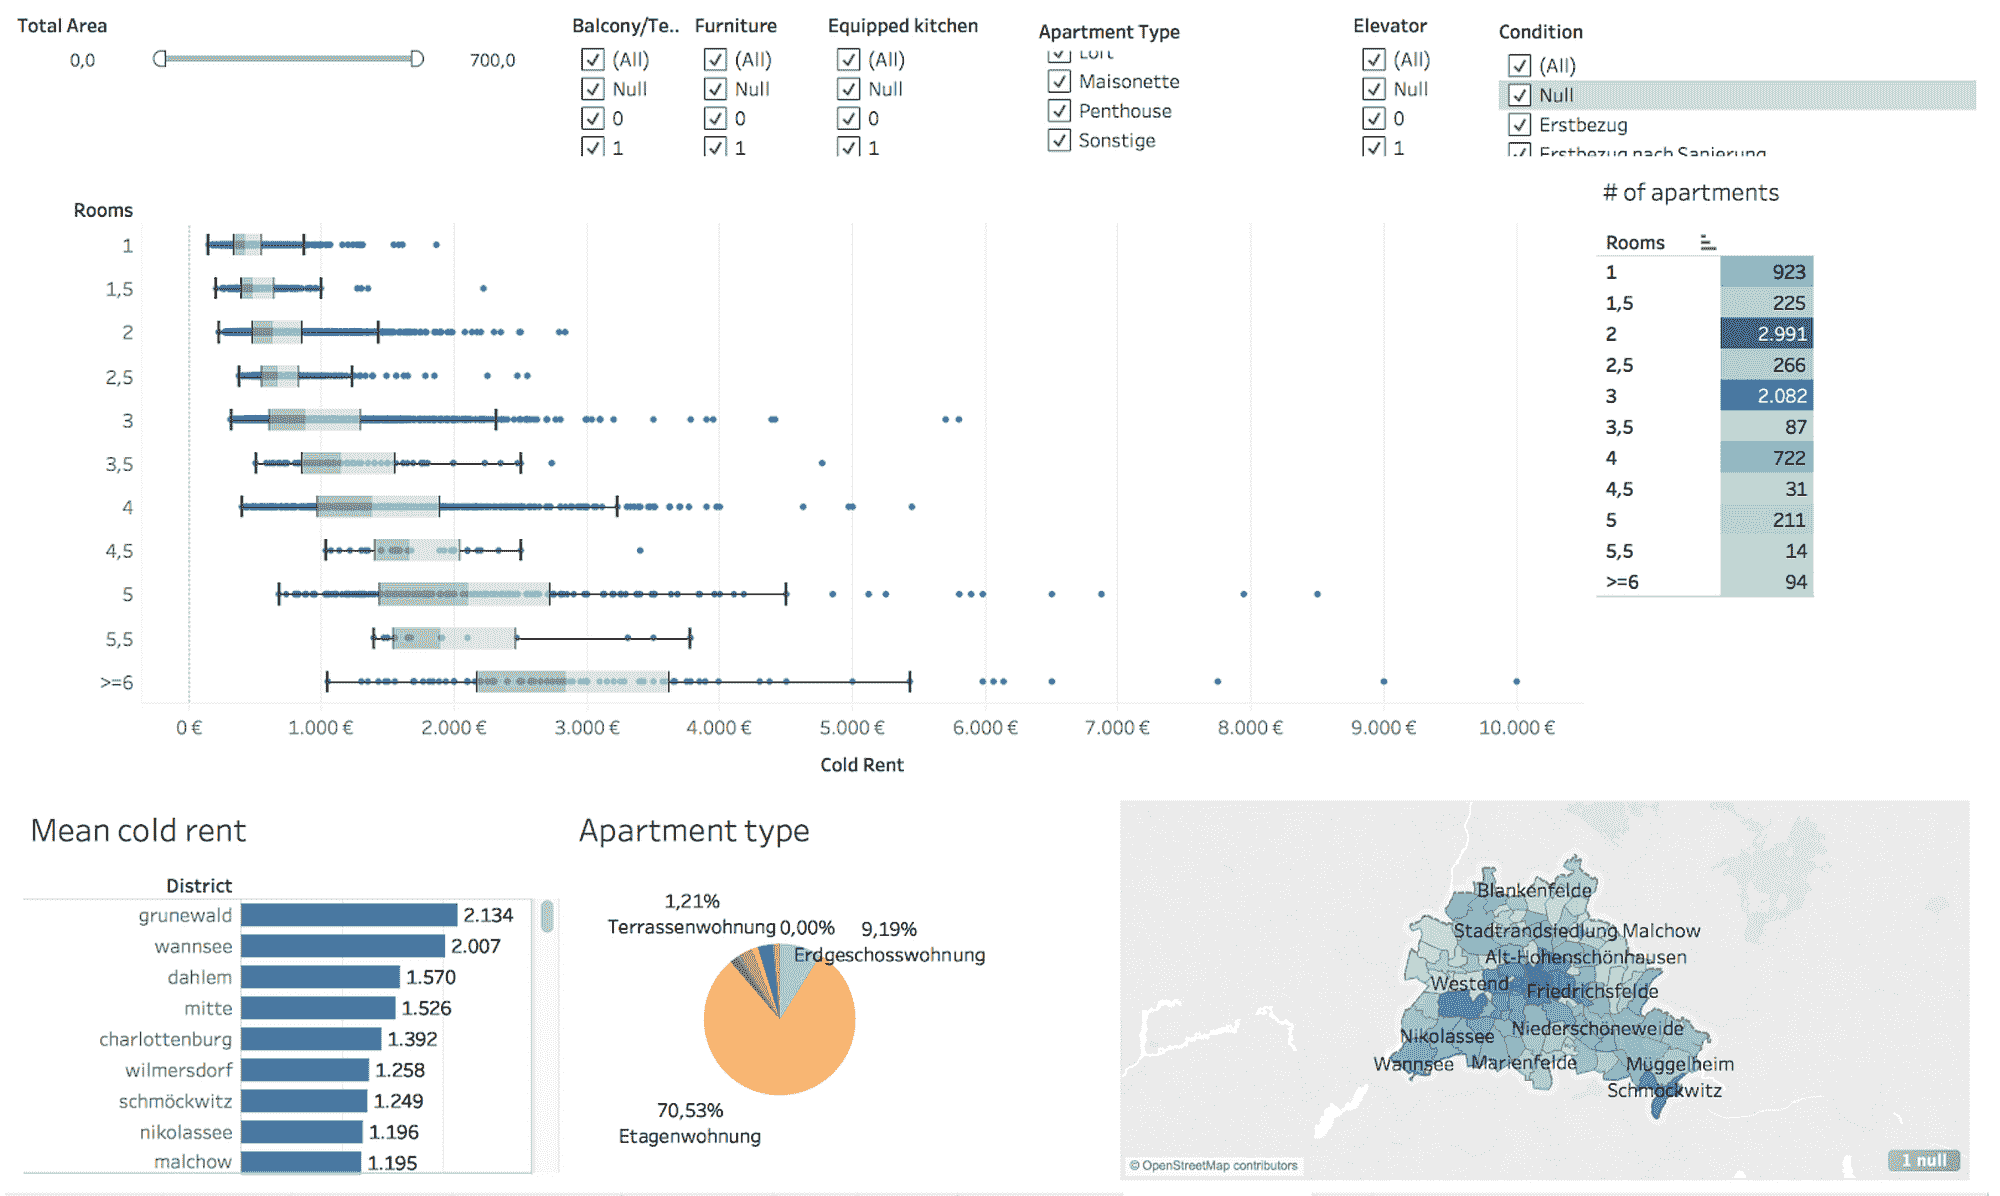Click the right handle of Total Area slider
Viewport: 2000px width, 1196px height.
pos(417,59)
